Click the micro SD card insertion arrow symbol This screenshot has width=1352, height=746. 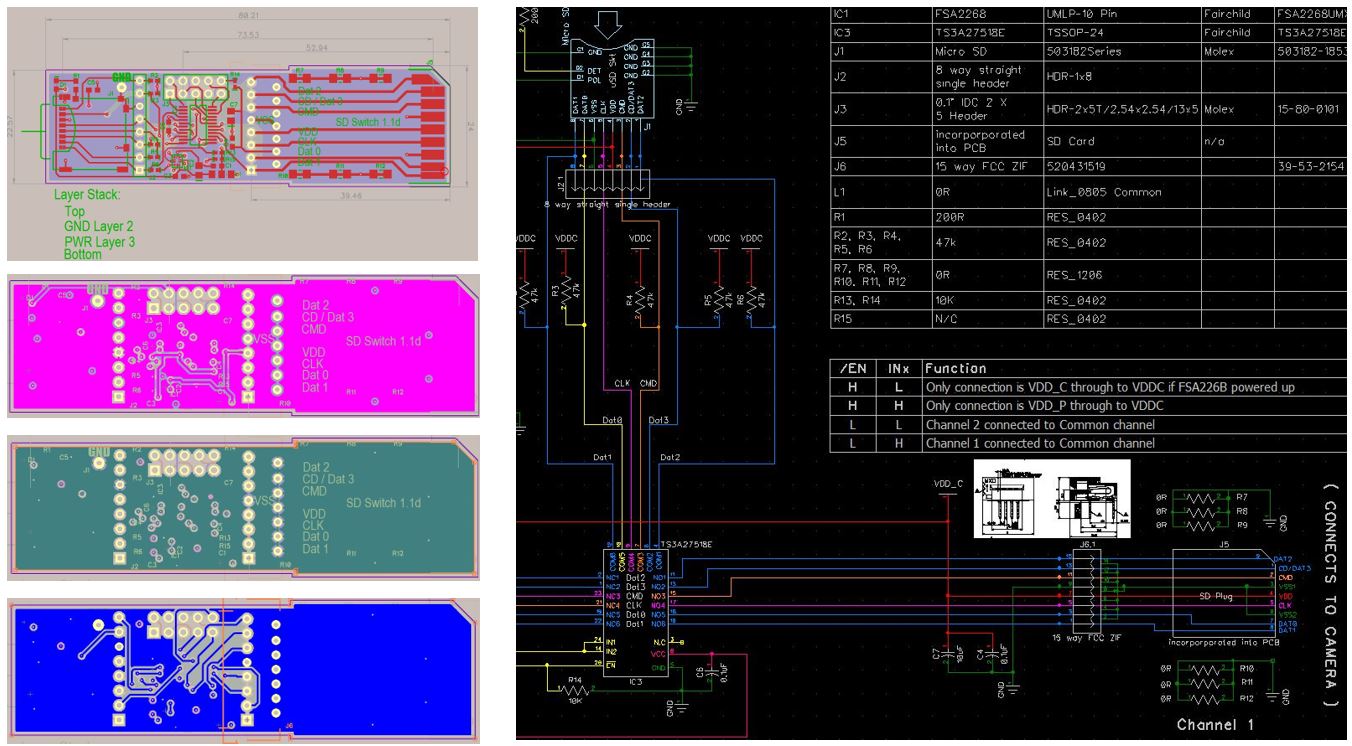pos(606,23)
